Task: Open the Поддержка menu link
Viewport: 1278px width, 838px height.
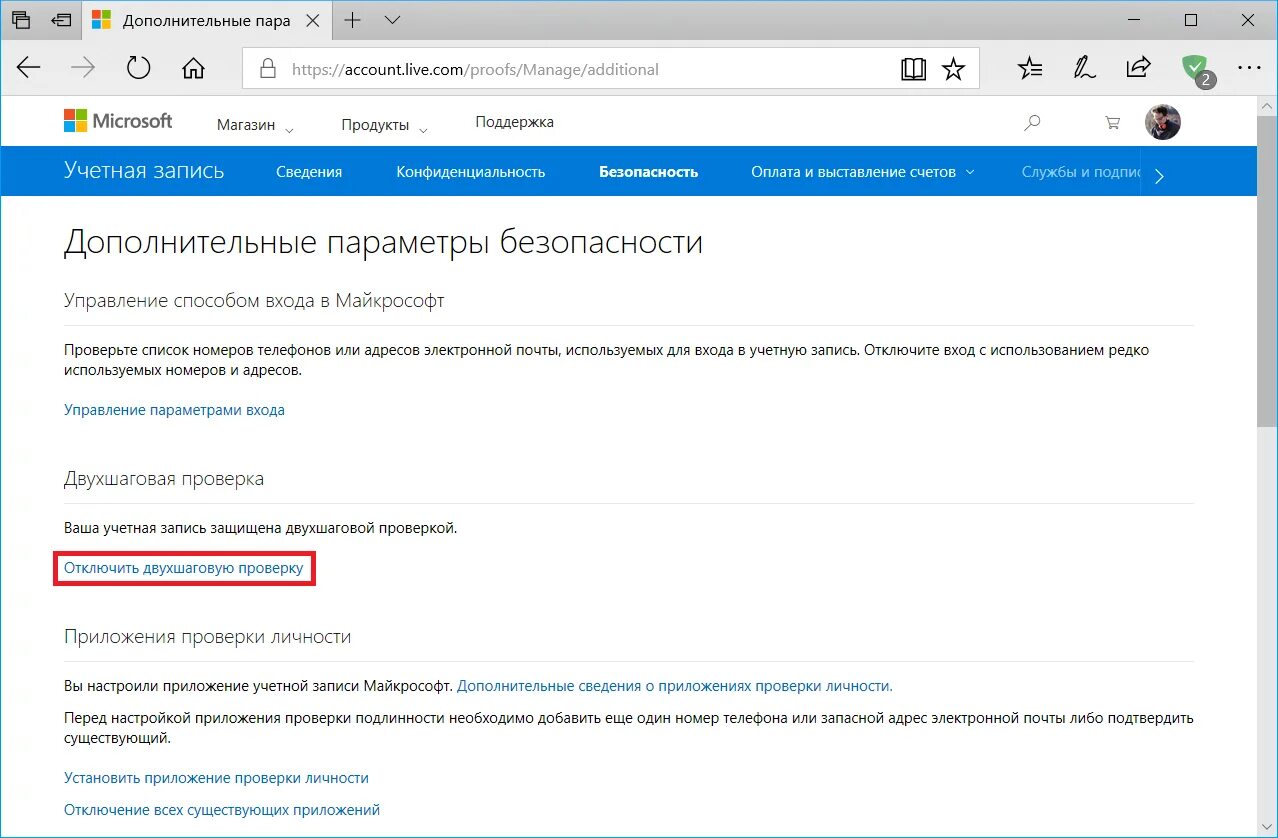Action: 514,122
